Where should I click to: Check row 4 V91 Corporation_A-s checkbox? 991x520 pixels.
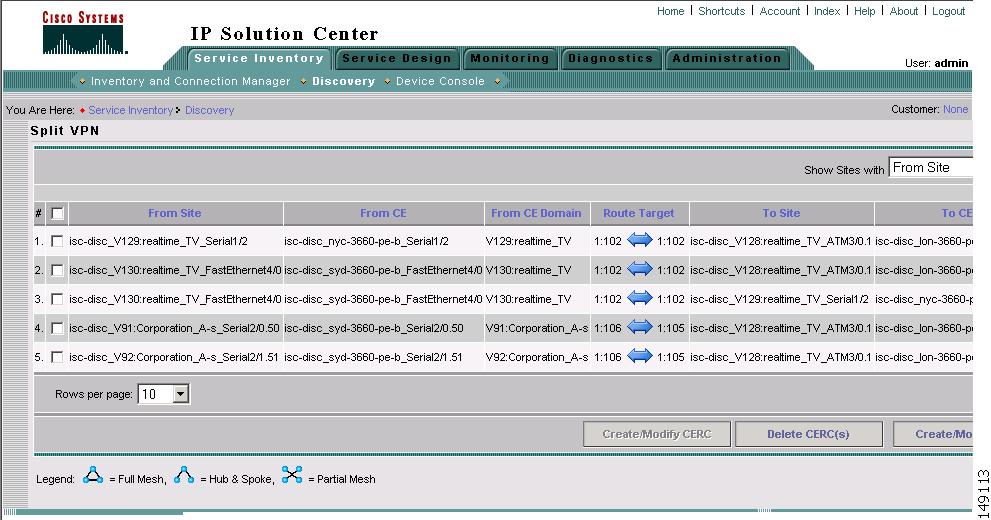57,329
